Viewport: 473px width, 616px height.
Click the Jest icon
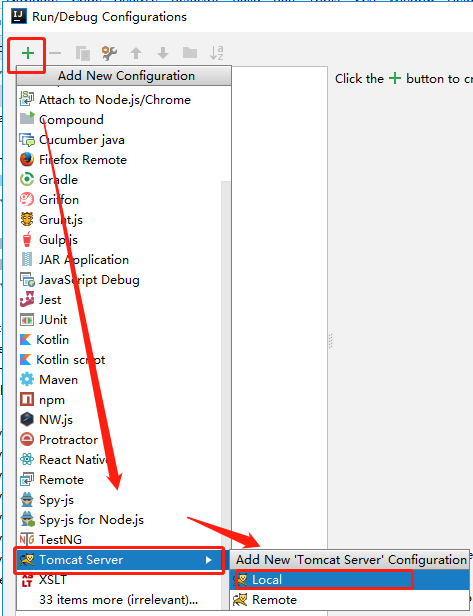coord(27,299)
